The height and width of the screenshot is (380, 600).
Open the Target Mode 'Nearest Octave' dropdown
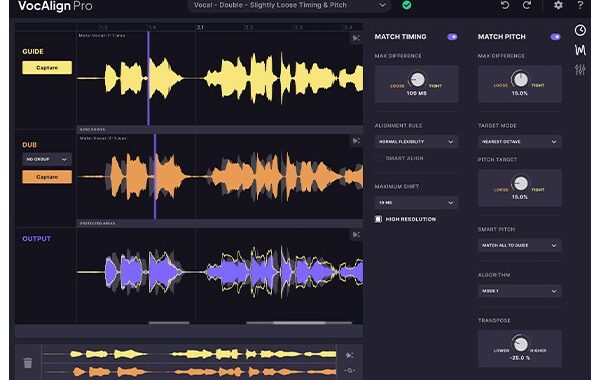point(520,142)
